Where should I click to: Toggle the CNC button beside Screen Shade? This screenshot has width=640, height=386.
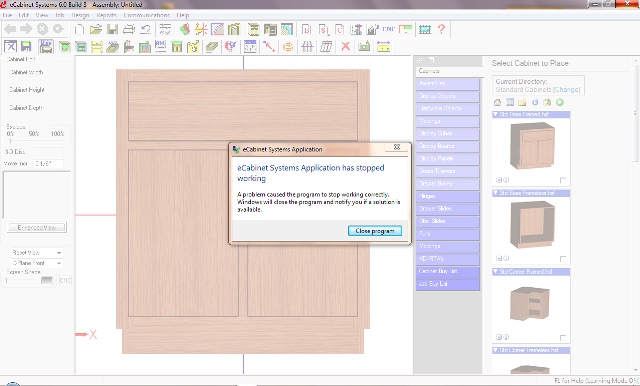click(x=65, y=280)
